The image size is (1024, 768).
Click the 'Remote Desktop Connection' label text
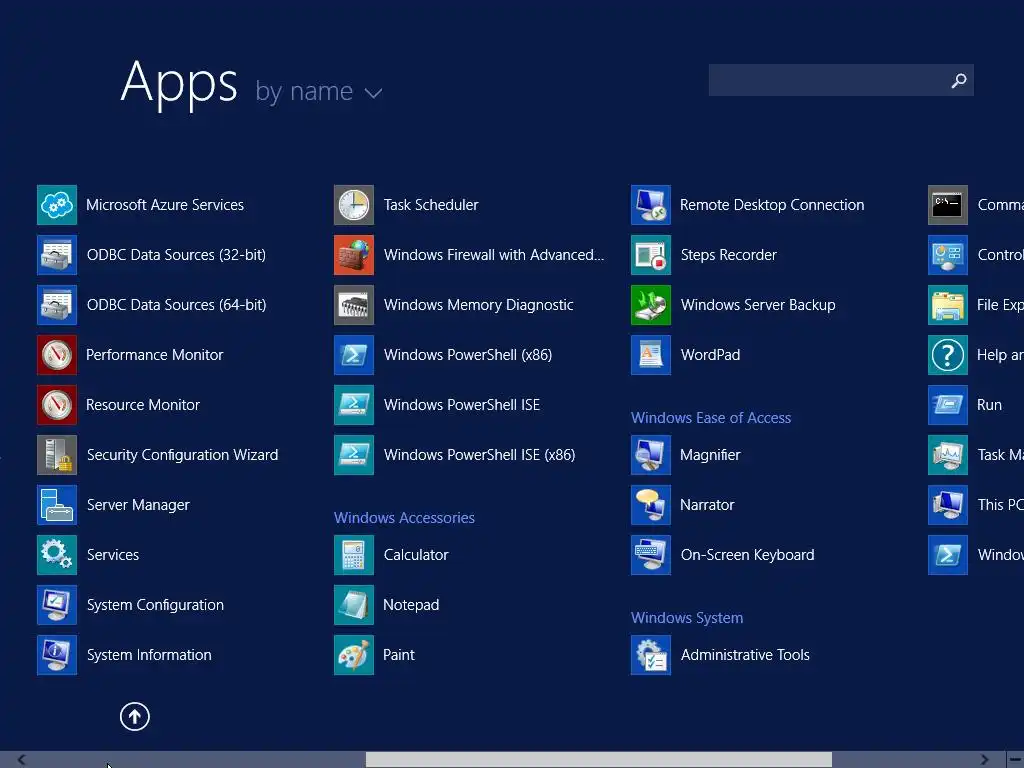[772, 205]
